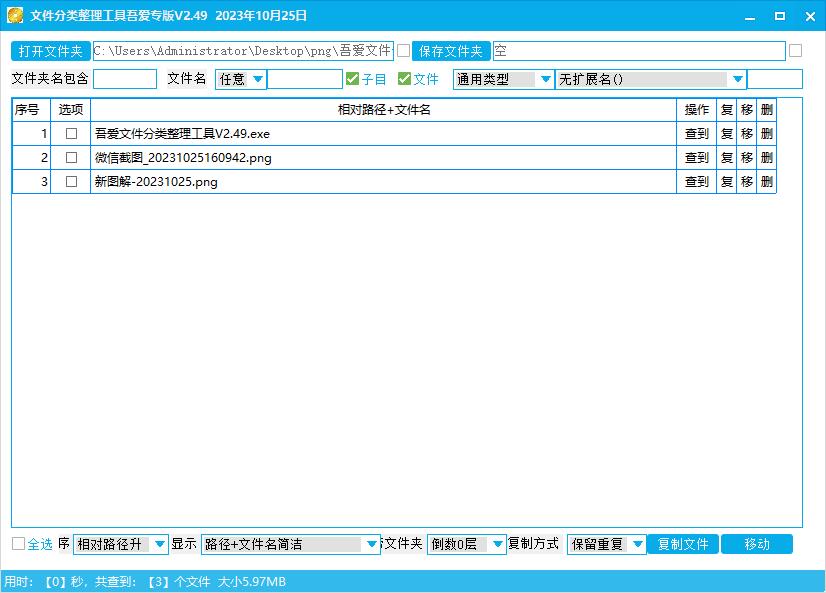The width and height of the screenshot is (826, 593).
Task: Open the 倒数0层 level selector
Action: pyautogui.click(x=466, y=544)
